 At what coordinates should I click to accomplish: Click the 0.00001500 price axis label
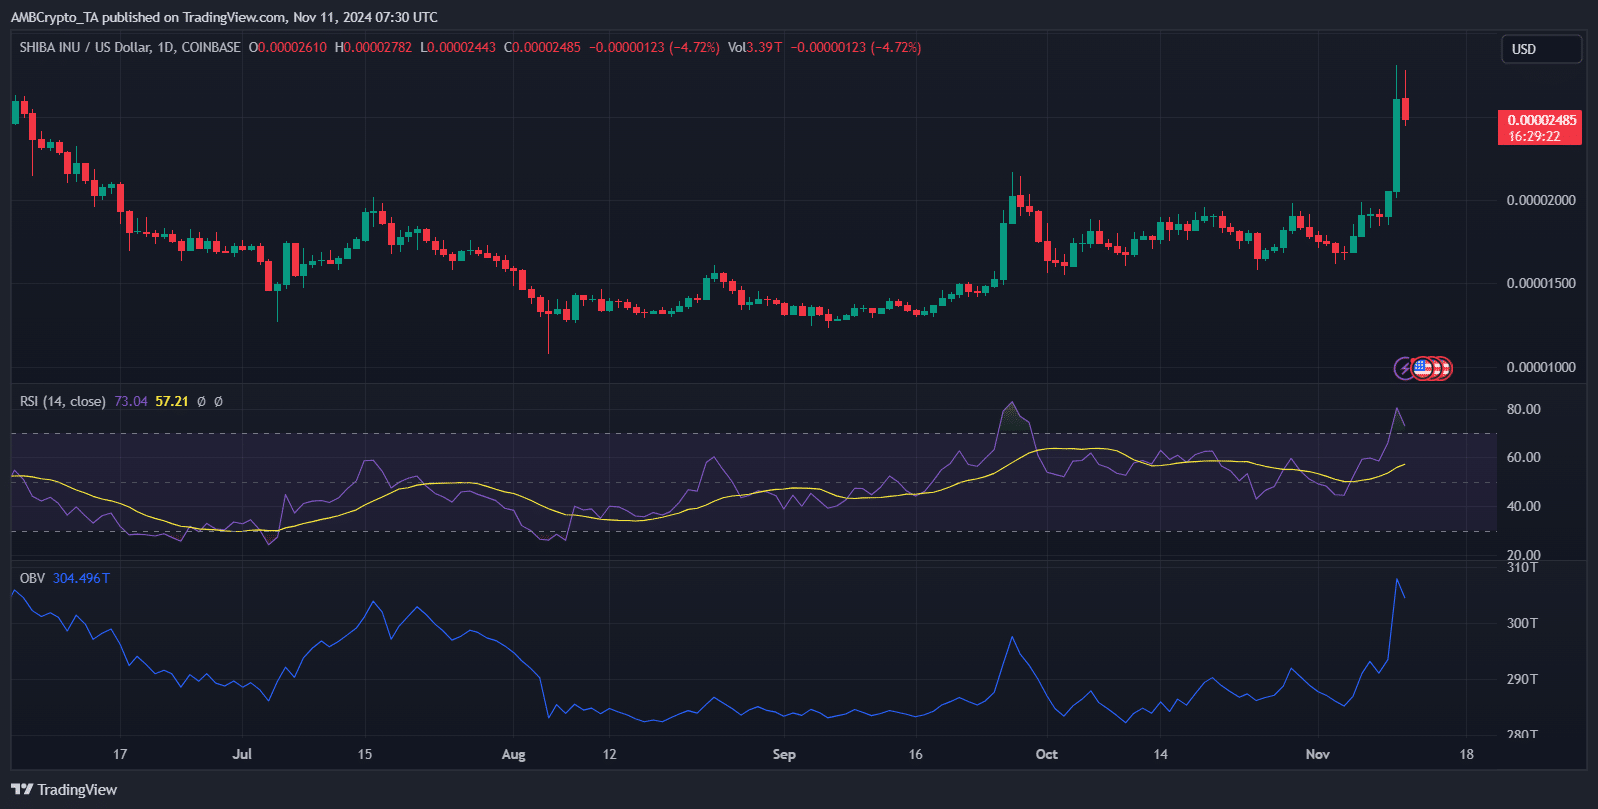1541,283
